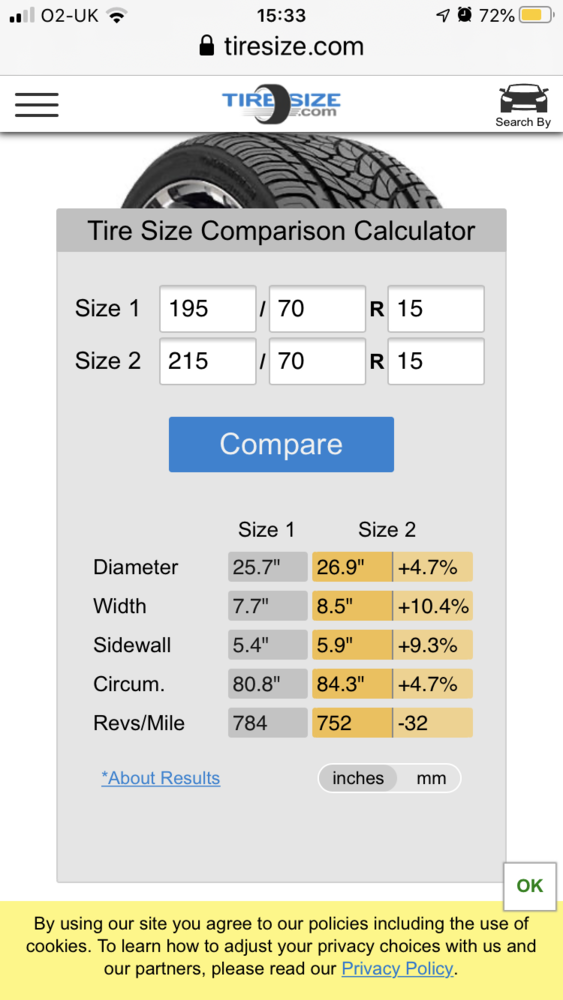563x1000 pixels.
Task: Dismiss cookie notice with OK
Action: click(529, 886)
